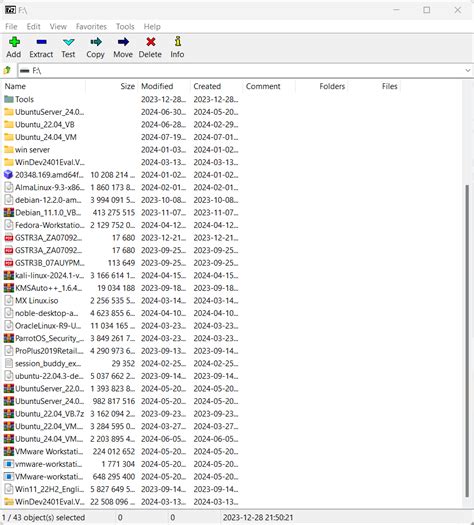Open the Tools menu
This screenshot has width=474, height=525.
tap(125, 26)
